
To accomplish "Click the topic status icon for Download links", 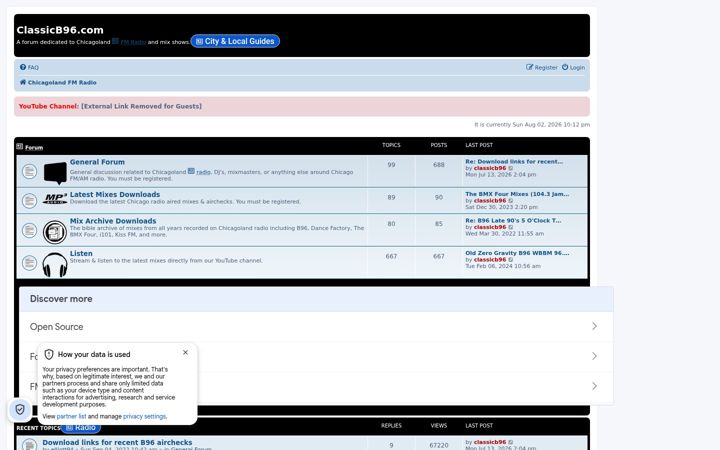I will (29, 445).
